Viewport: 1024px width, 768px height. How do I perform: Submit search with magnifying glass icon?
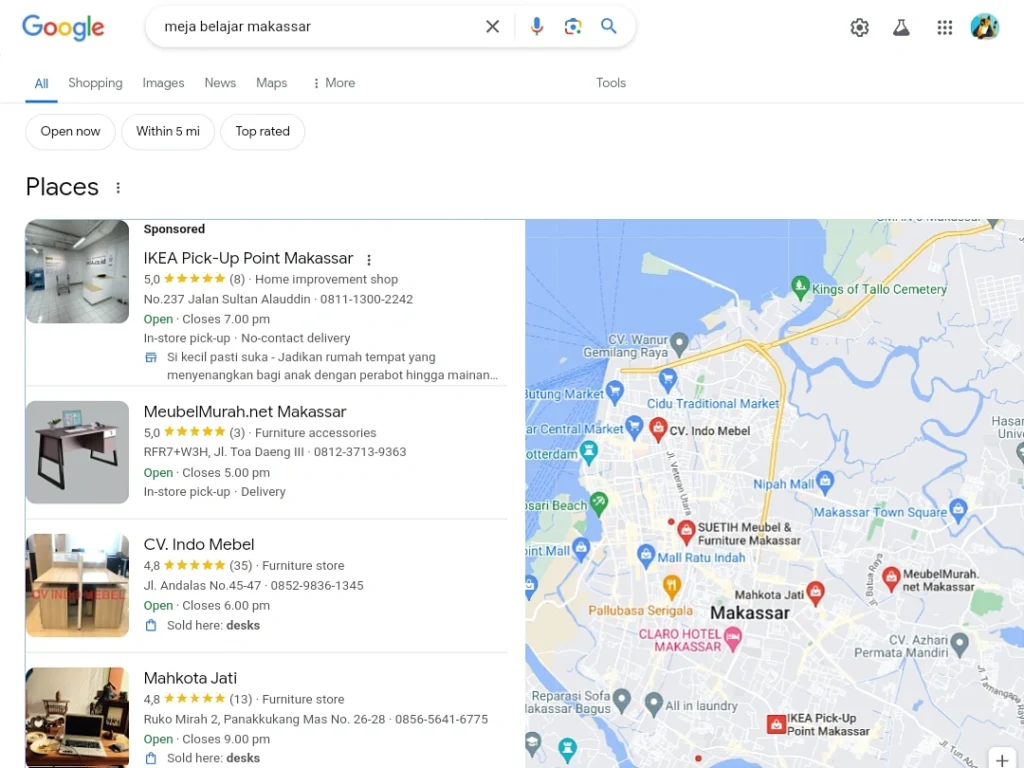(x=609, y=27)
